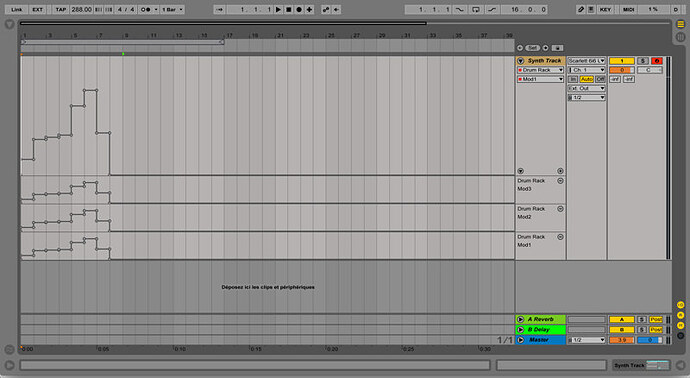Select the Synth Track title bar
The image size is (690, 378).
coord(541,61)
